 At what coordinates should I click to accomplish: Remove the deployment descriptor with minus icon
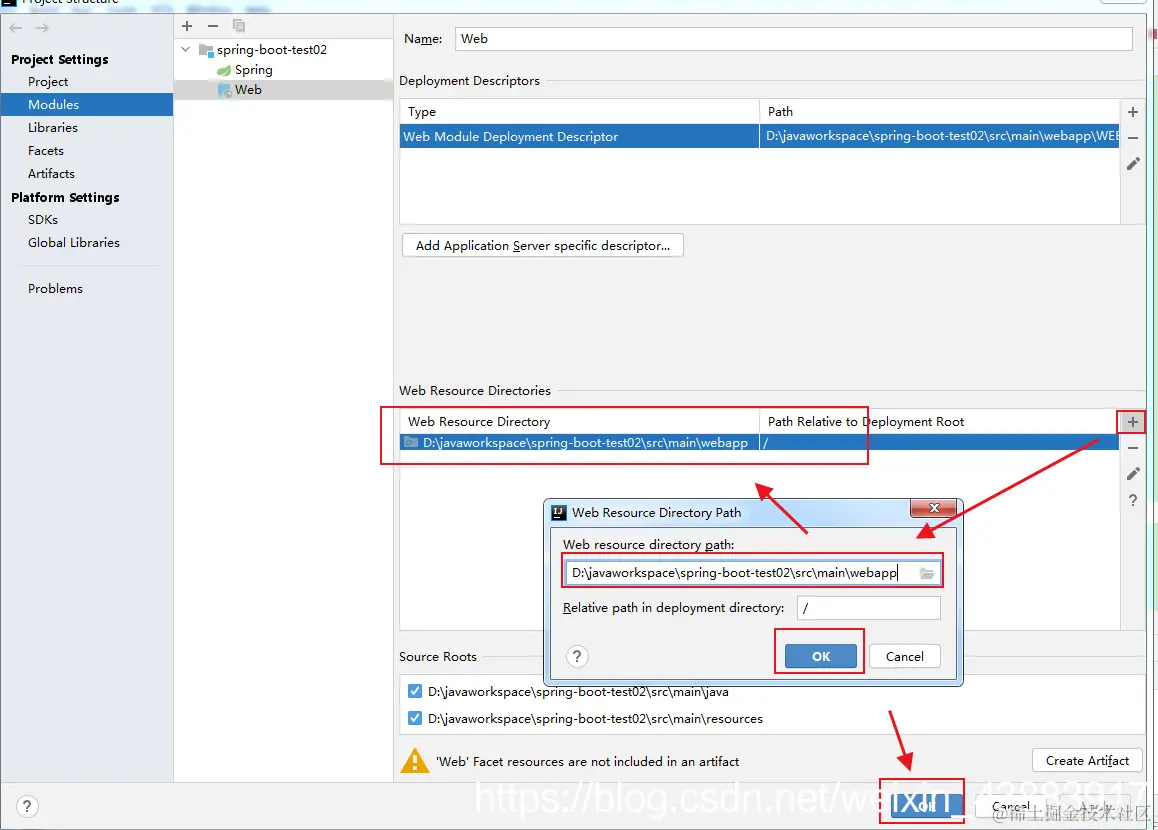1133,138
